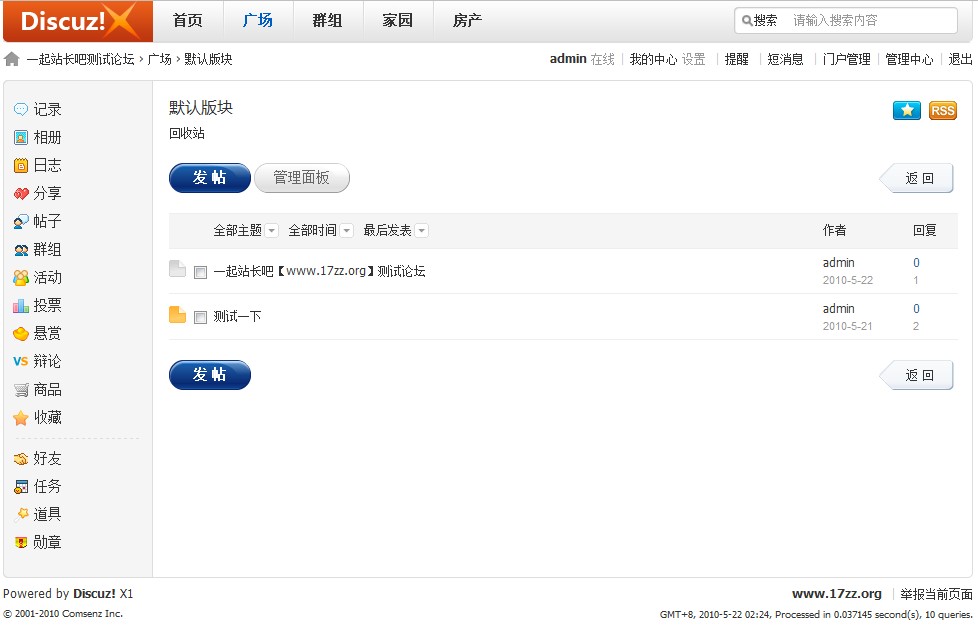Screen dimensions: 978x627
Task: Click the search input field
Action: [x=873, y=21]
